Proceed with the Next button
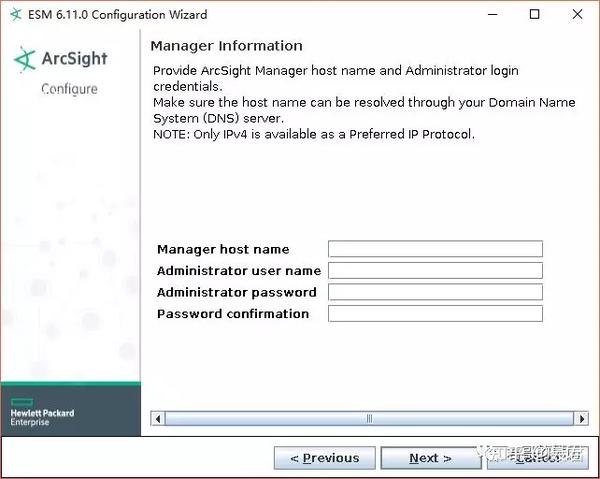600x479 pixels. [430, 458]
